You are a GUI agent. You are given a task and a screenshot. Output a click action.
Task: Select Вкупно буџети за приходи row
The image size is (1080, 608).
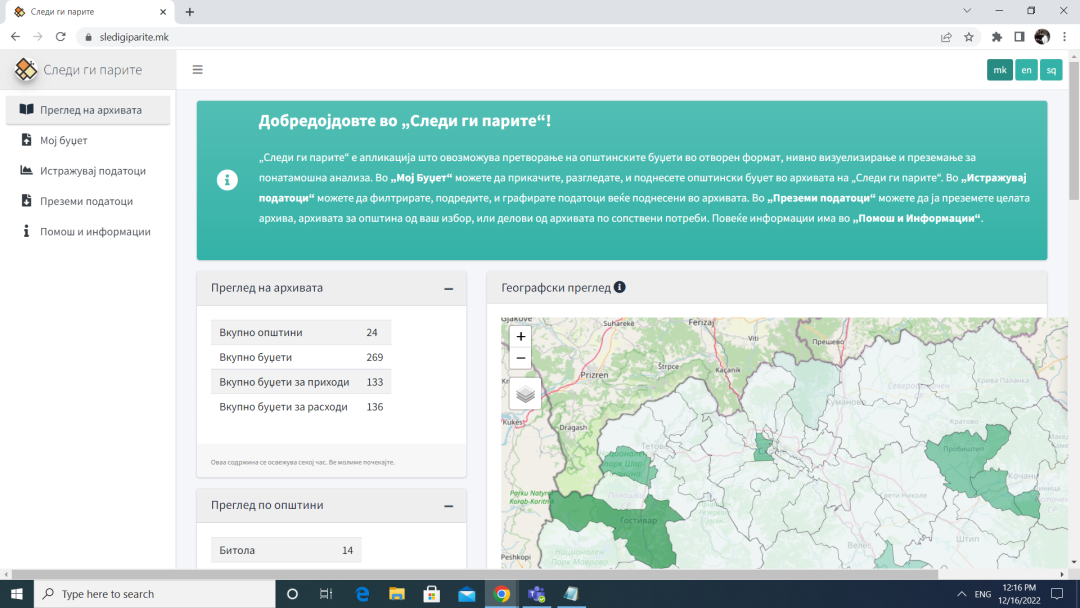301,382
